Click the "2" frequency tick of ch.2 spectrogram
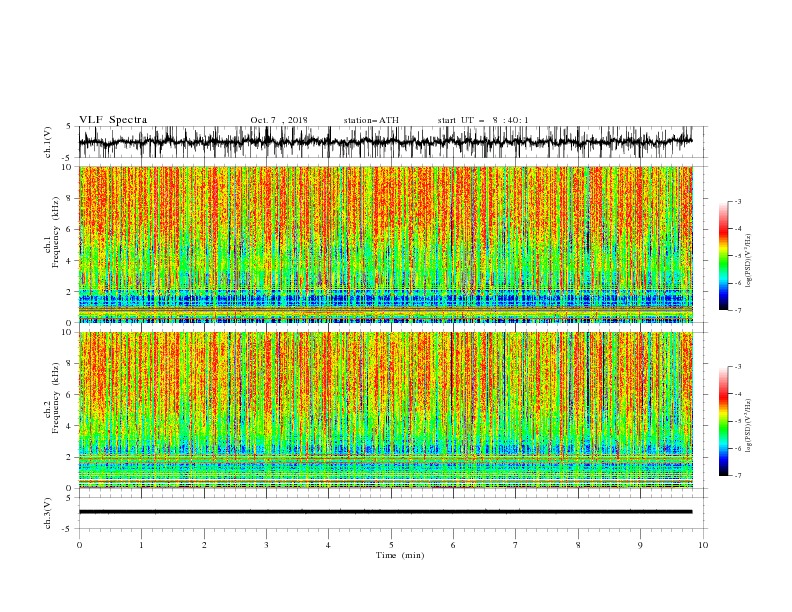The height and width of the screenshot is (612, 792). pos(70,457)
